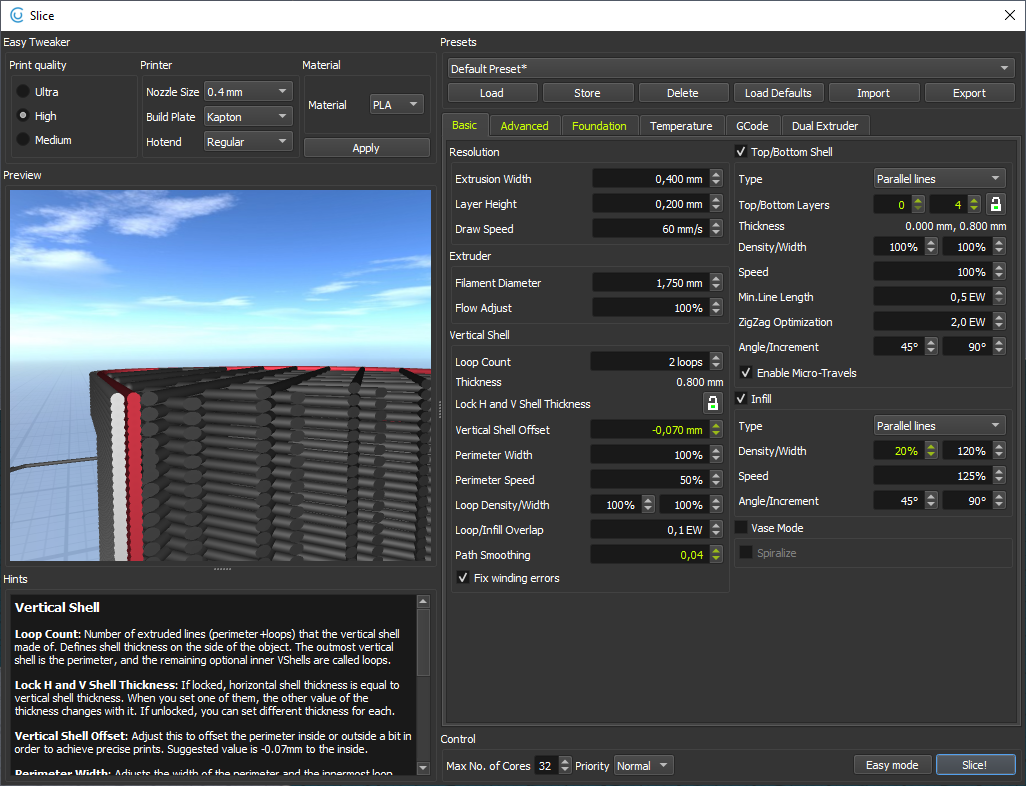Open the Foundation tab
The height and width of the screenshot is (786, 1026).
[x=599, y=126]
